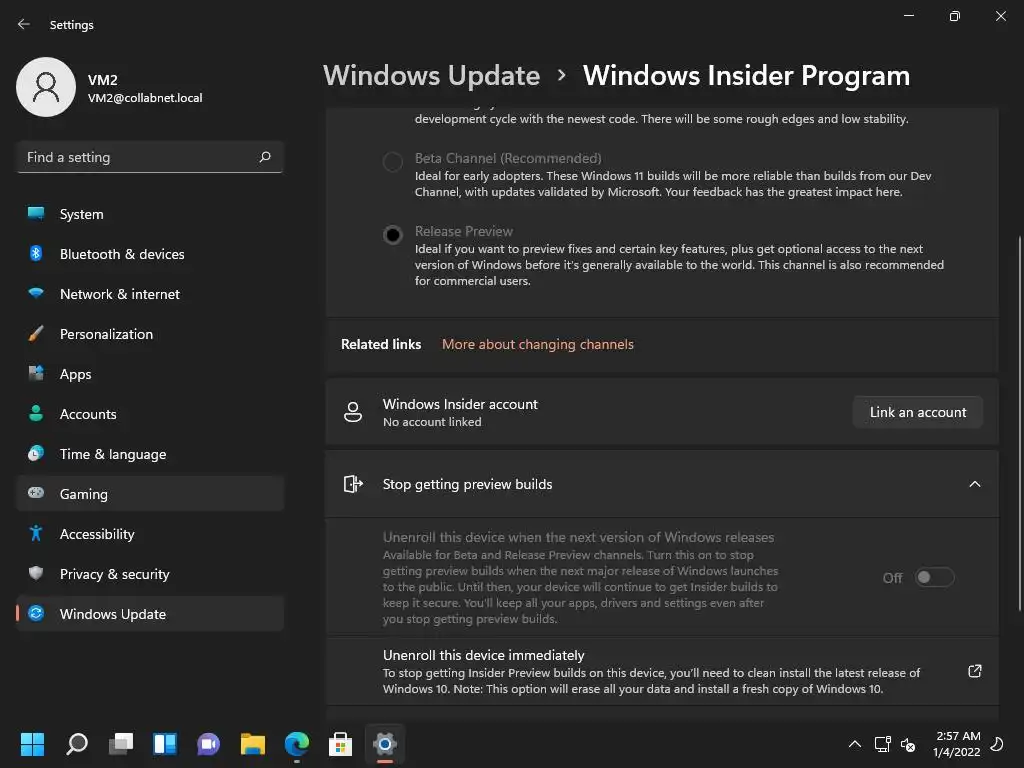Click the Link an account button
This screenshot has width=1024, height=768.
918,412
